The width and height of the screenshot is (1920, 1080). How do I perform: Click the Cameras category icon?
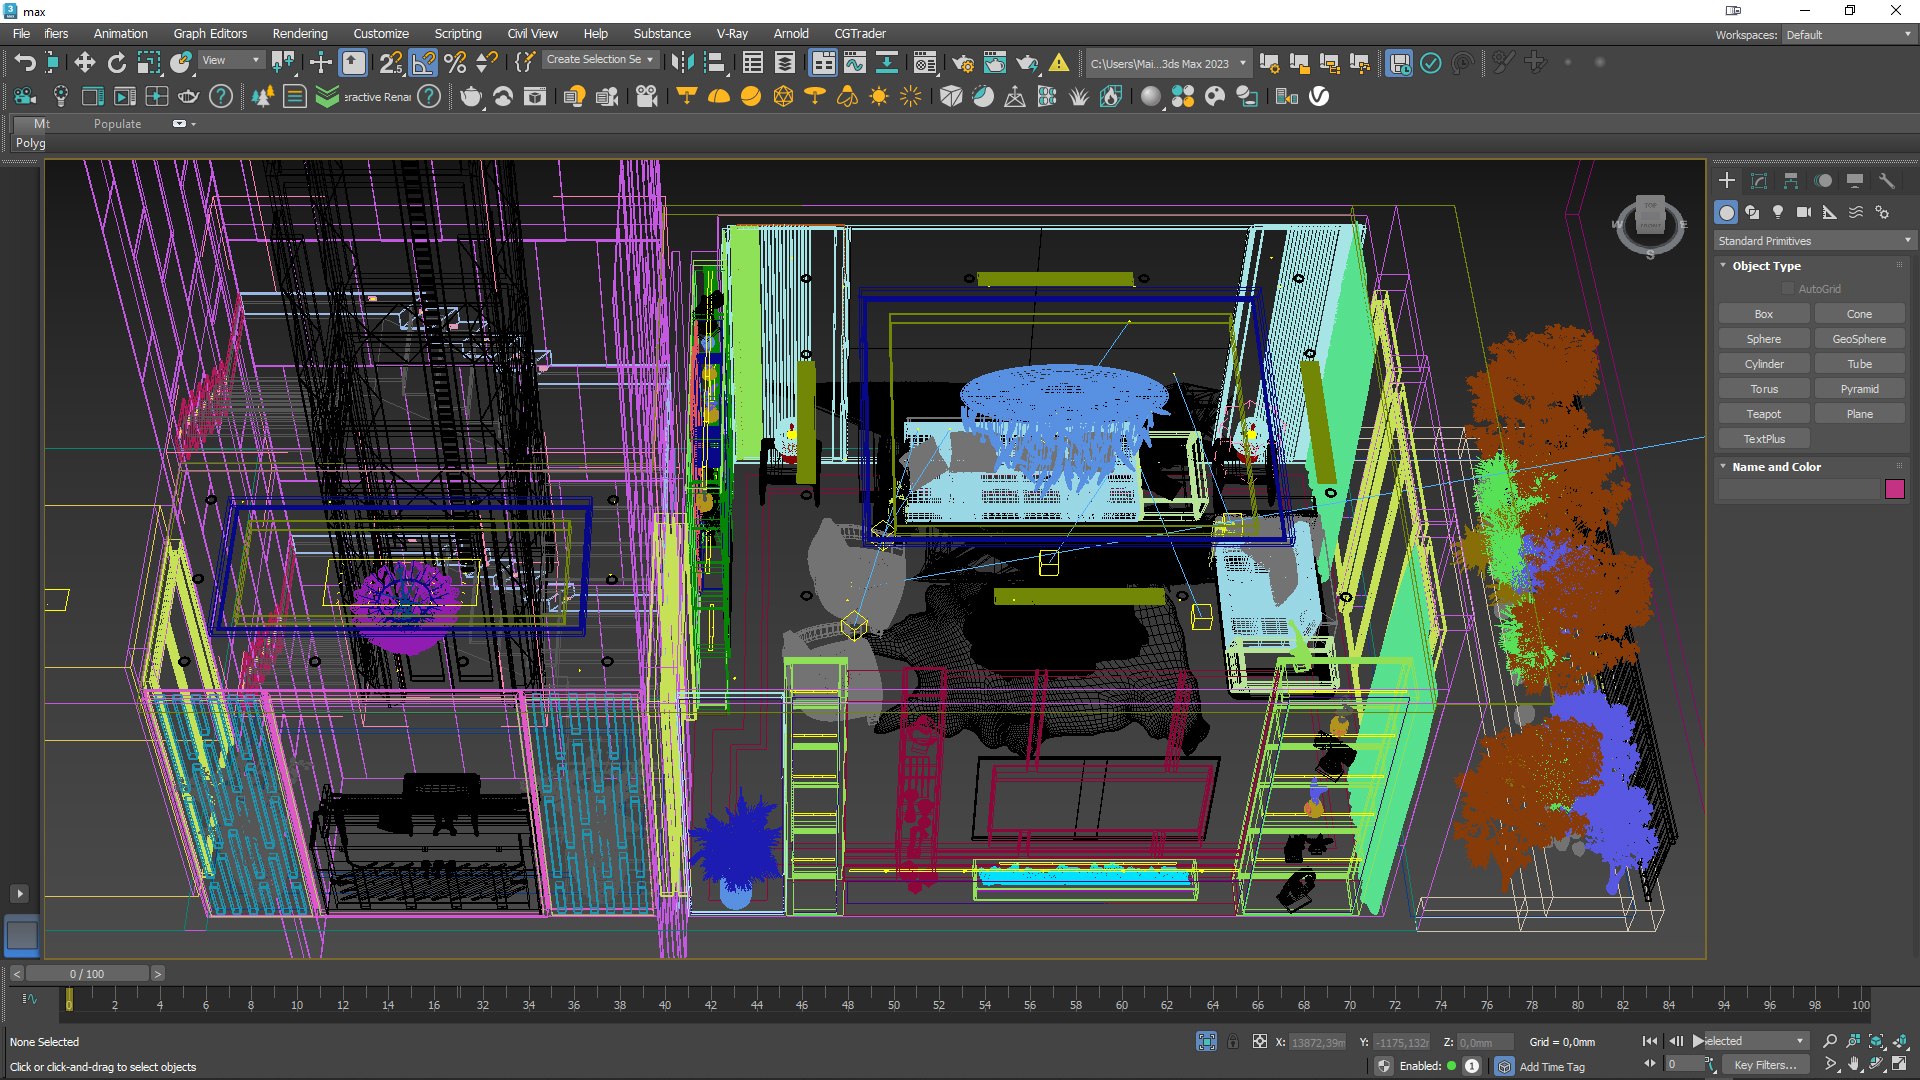click(1804, 212)
